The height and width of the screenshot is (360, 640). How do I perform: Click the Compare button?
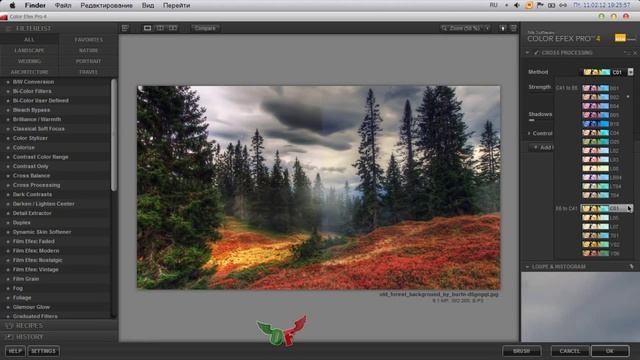click(x=205, y=28)
